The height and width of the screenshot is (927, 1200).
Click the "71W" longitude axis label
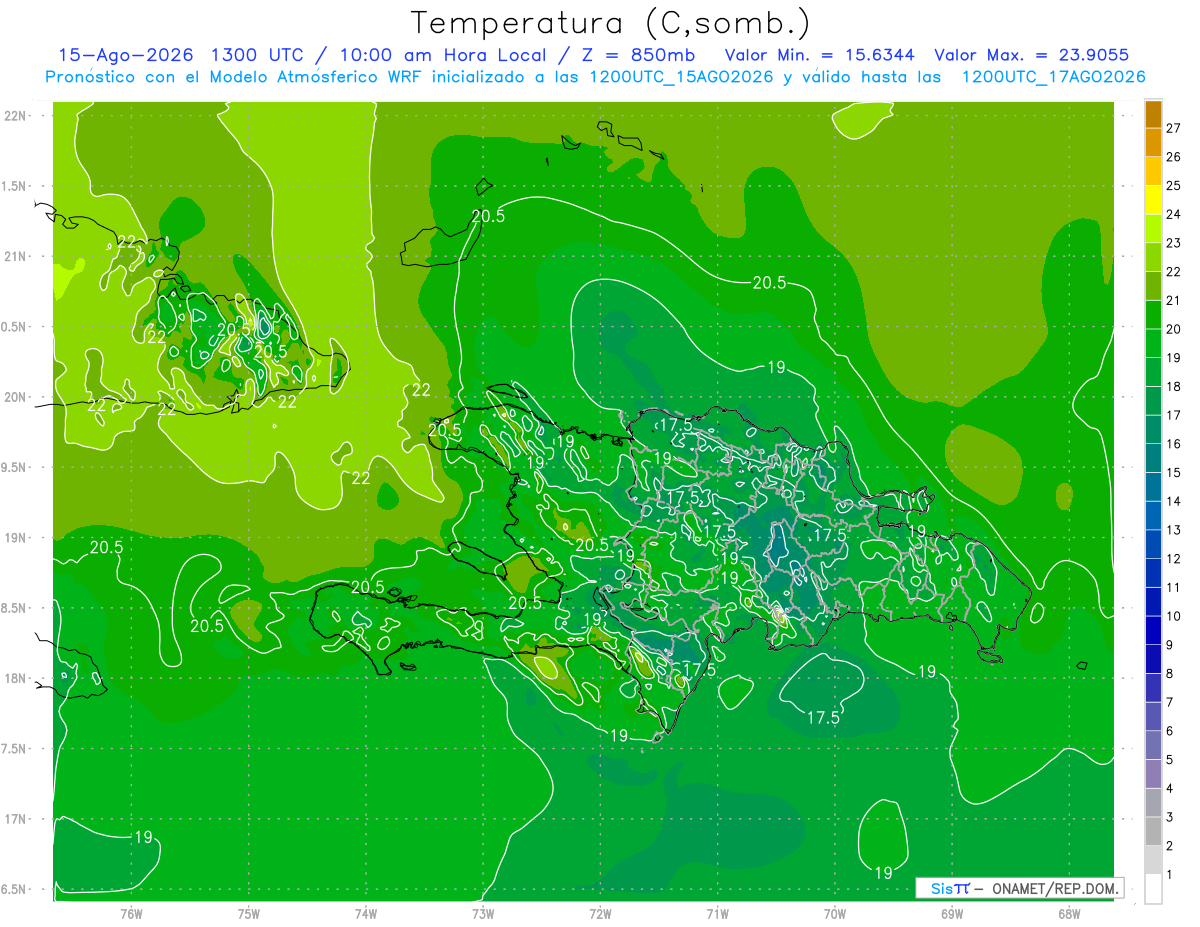717,914
